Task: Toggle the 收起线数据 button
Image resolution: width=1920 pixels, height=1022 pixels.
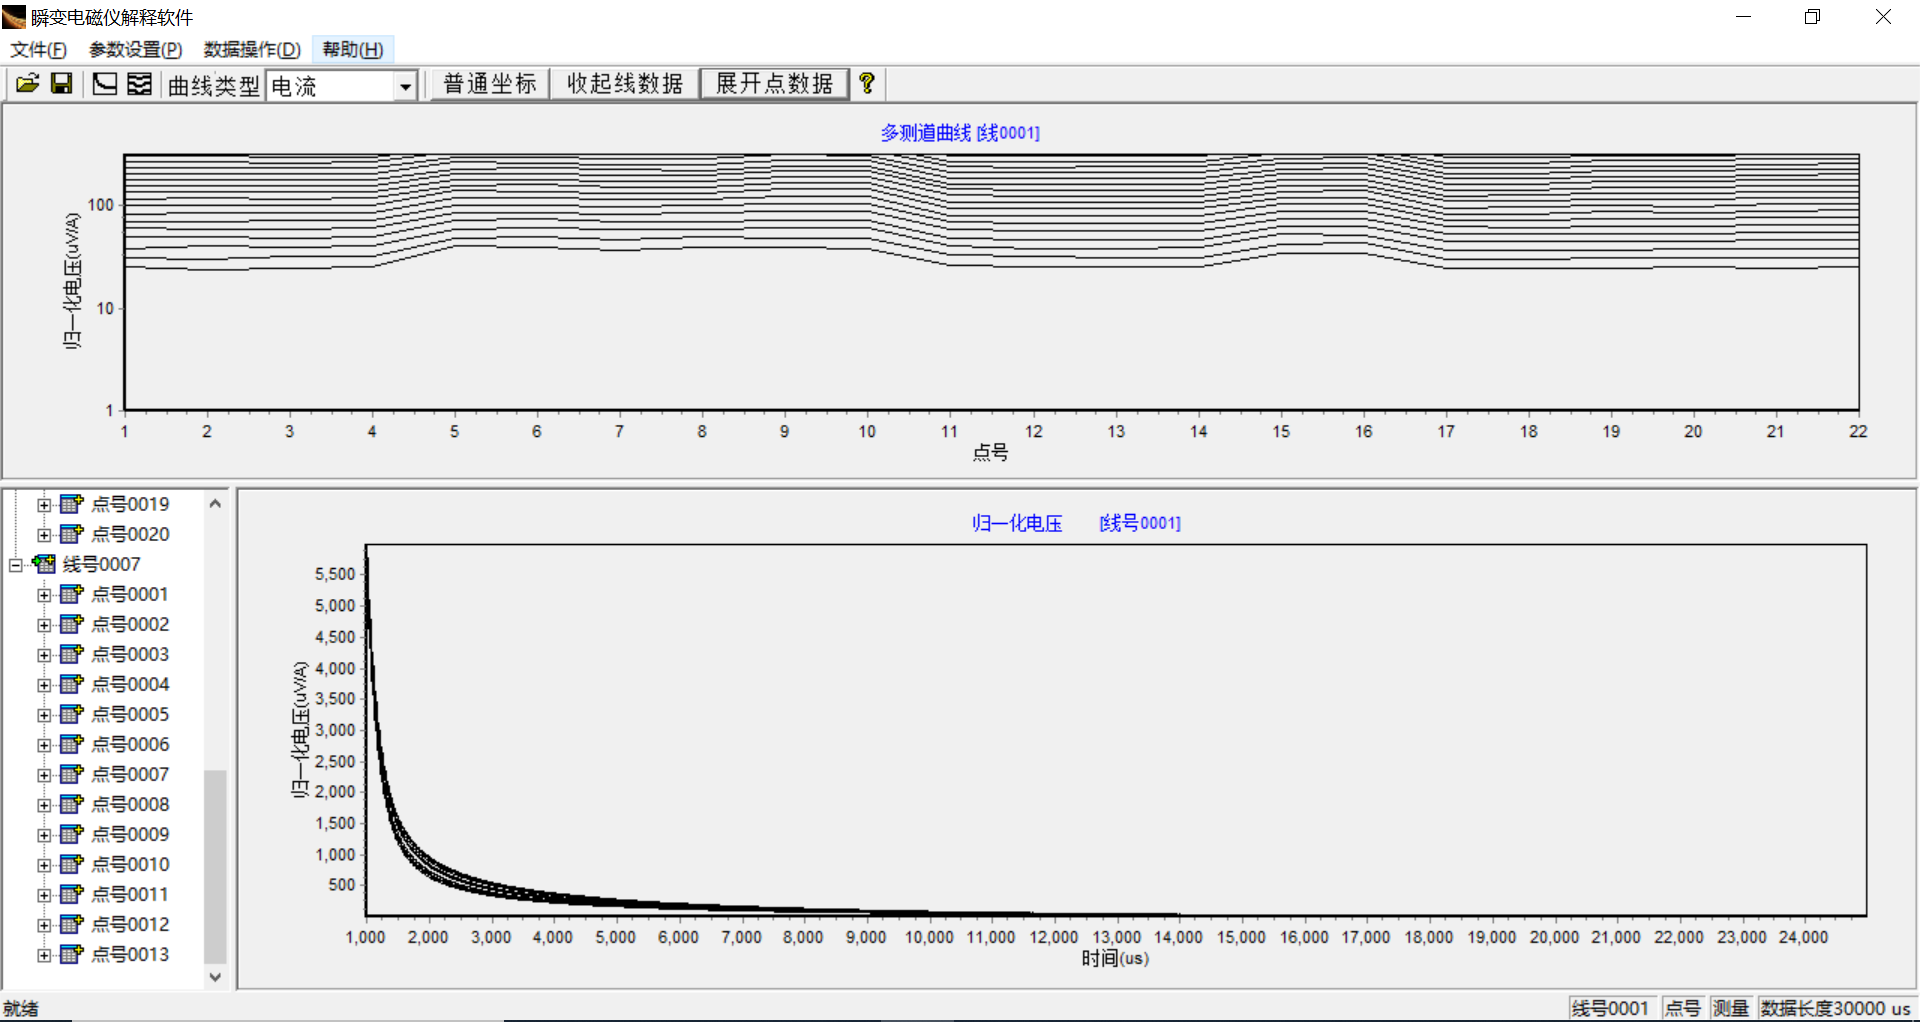Action: 624,84
